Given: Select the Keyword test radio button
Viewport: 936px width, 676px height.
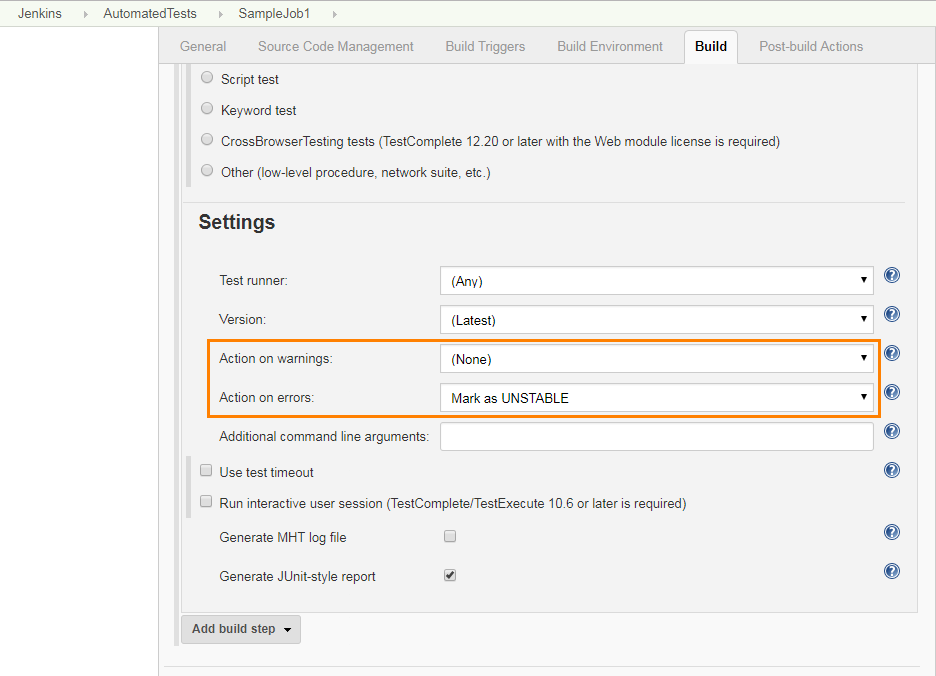Looking at the screenshot, I should click(x=207, y=108).
